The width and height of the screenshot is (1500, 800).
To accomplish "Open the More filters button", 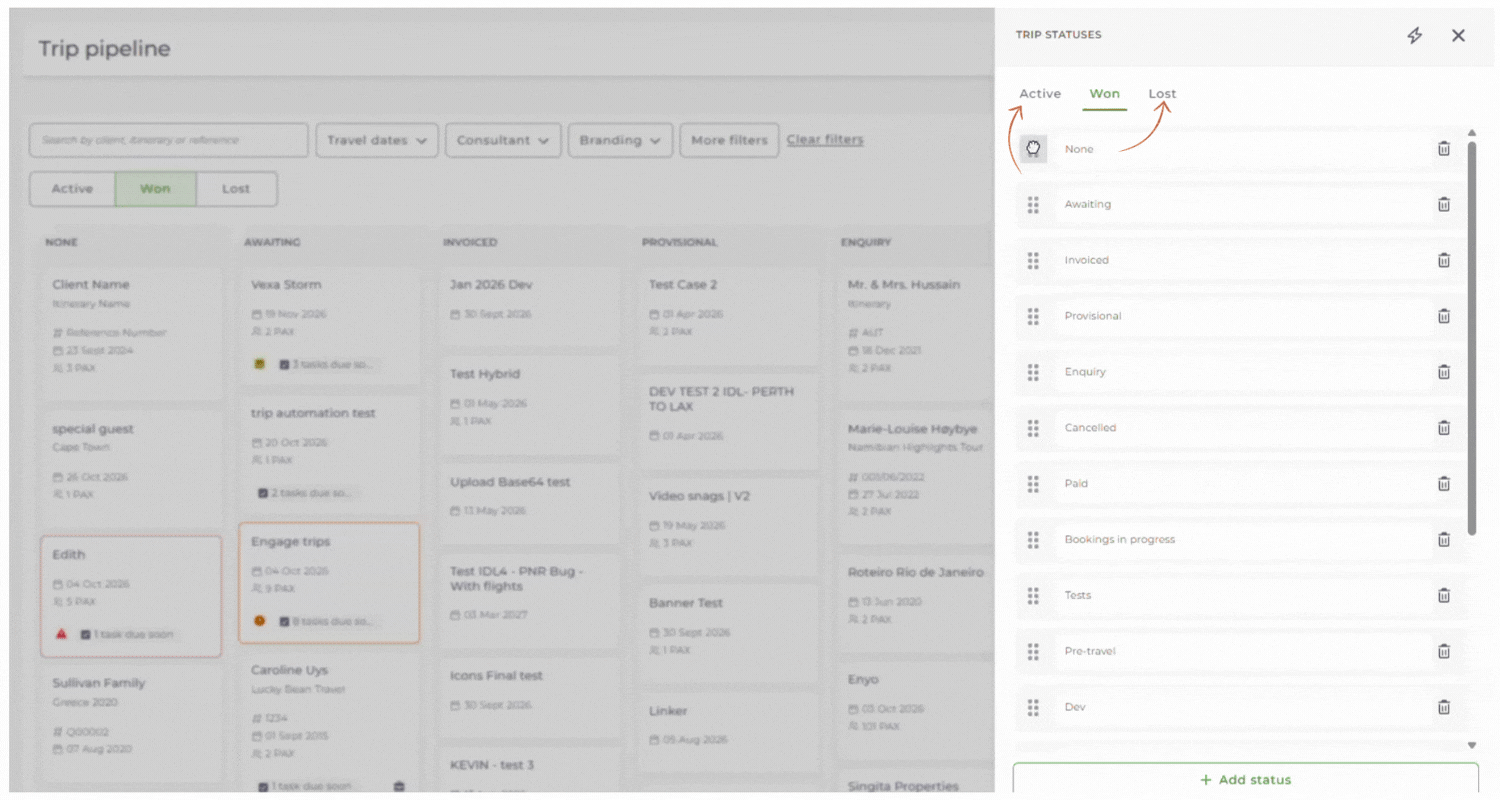I will tap(729, 141).
